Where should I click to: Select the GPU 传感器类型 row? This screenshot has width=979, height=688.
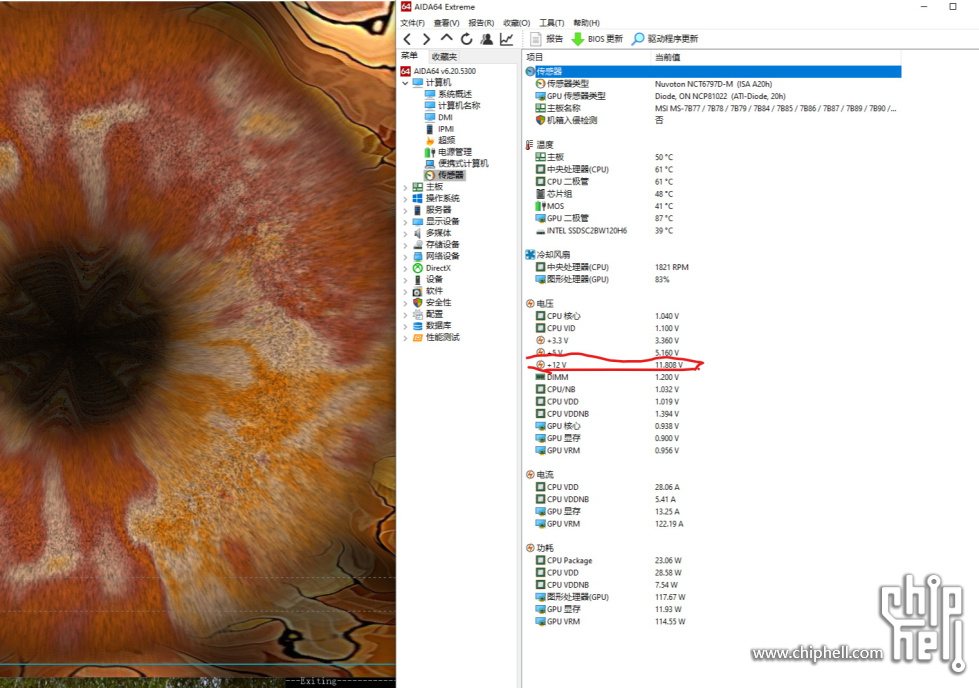pos(713,96)
